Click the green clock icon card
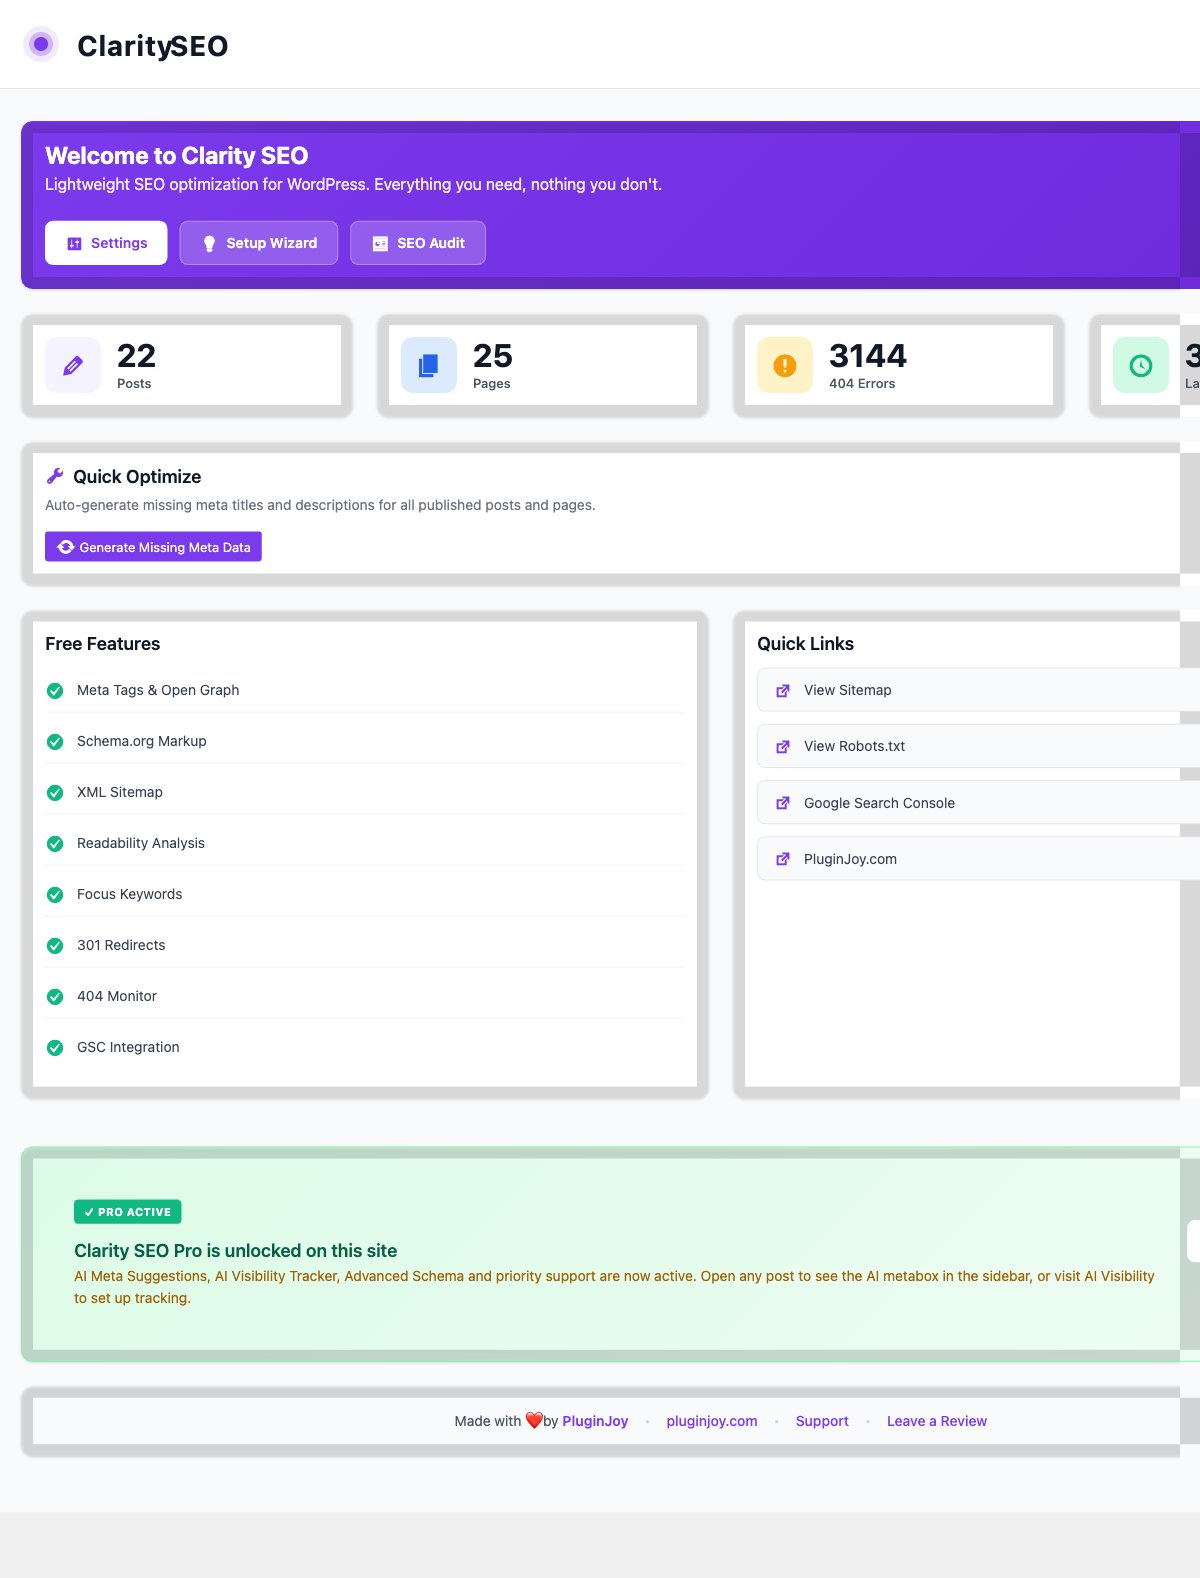The height and width of the screenshot is (1578, 1200). click(1141, 365)
